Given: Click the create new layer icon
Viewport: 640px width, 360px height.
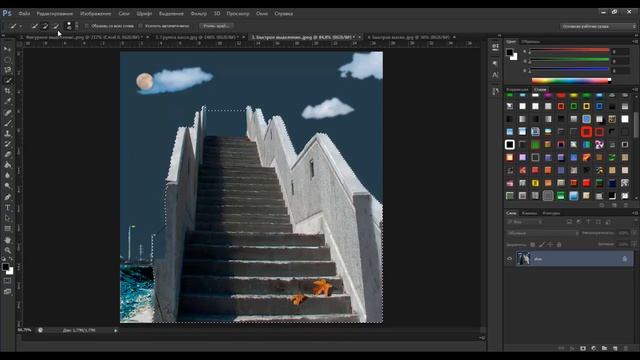Looking at the screenshot, I should (615, 348).
